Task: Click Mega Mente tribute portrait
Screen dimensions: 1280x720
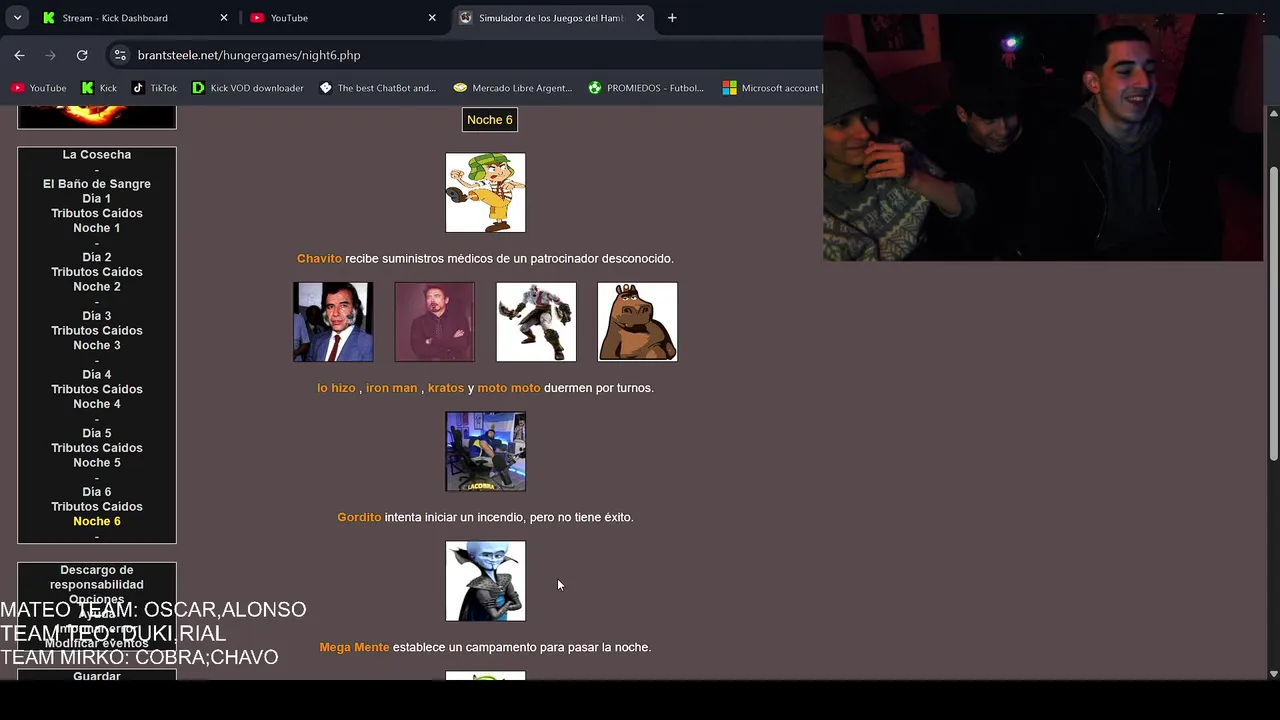Action: pyautogui.click(x=485, y=581)
